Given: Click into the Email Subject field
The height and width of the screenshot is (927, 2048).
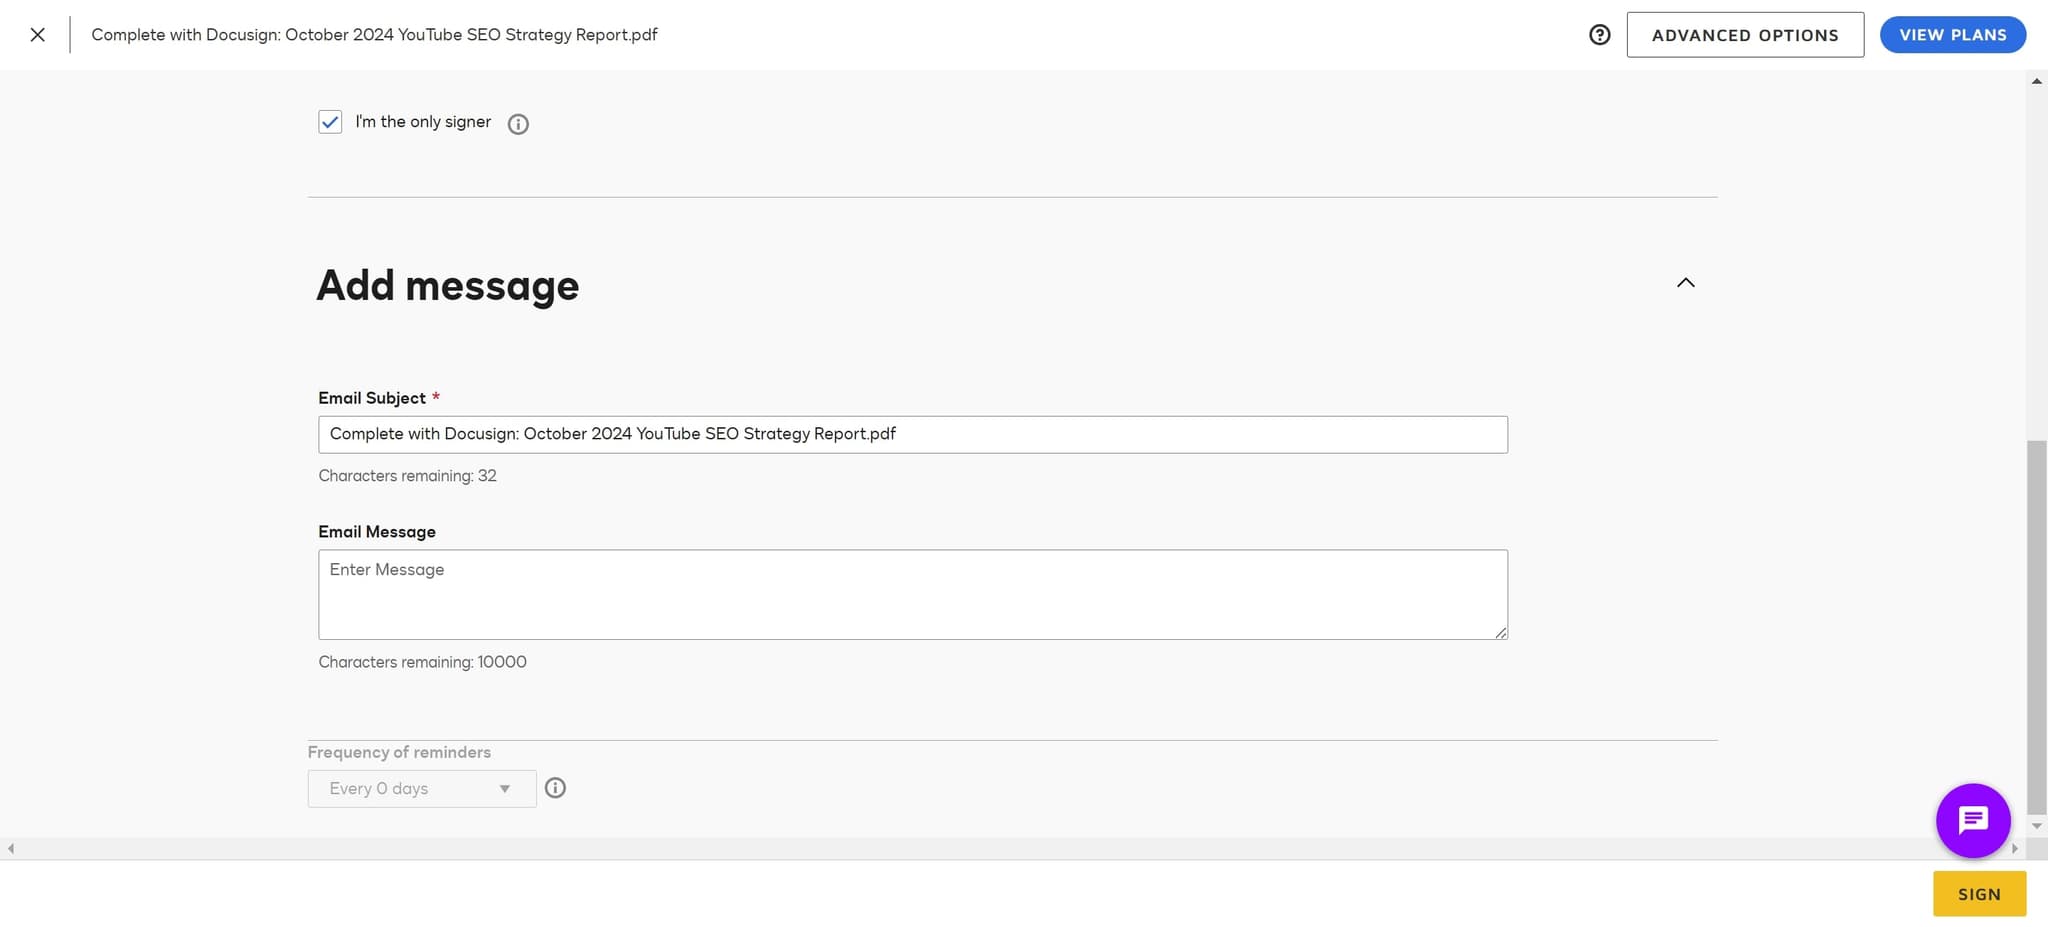Looking at the screenshot, I should (912, 435).
